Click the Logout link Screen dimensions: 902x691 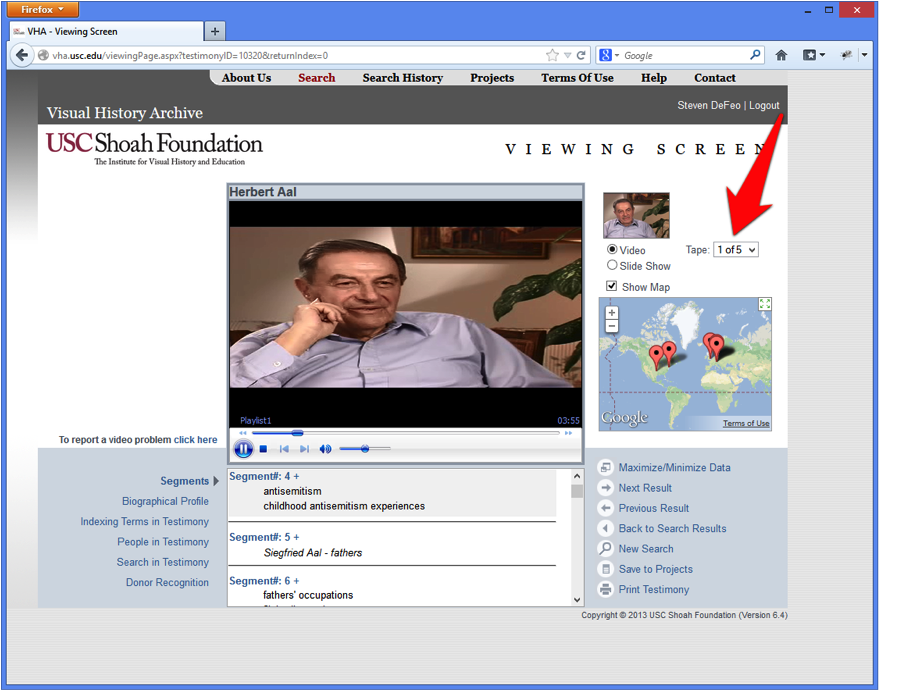click(x=764, y=105)
